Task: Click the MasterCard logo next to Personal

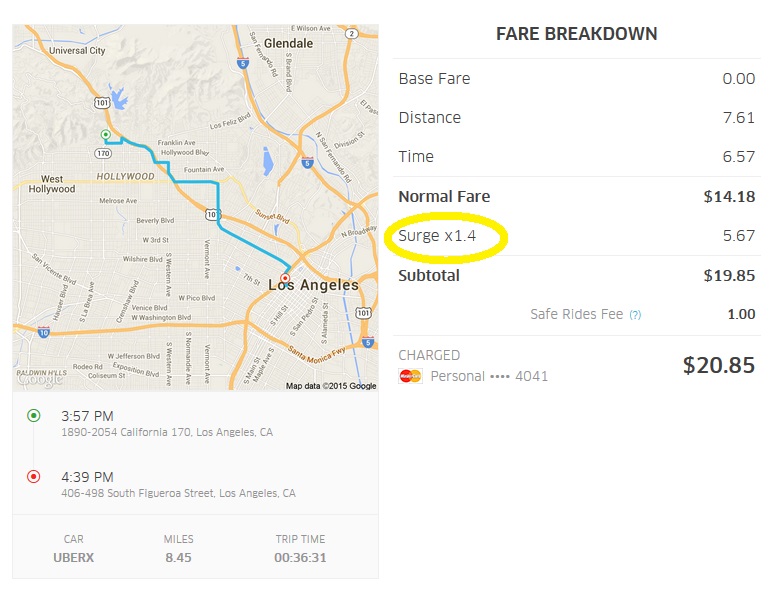Action: [409, 376]
